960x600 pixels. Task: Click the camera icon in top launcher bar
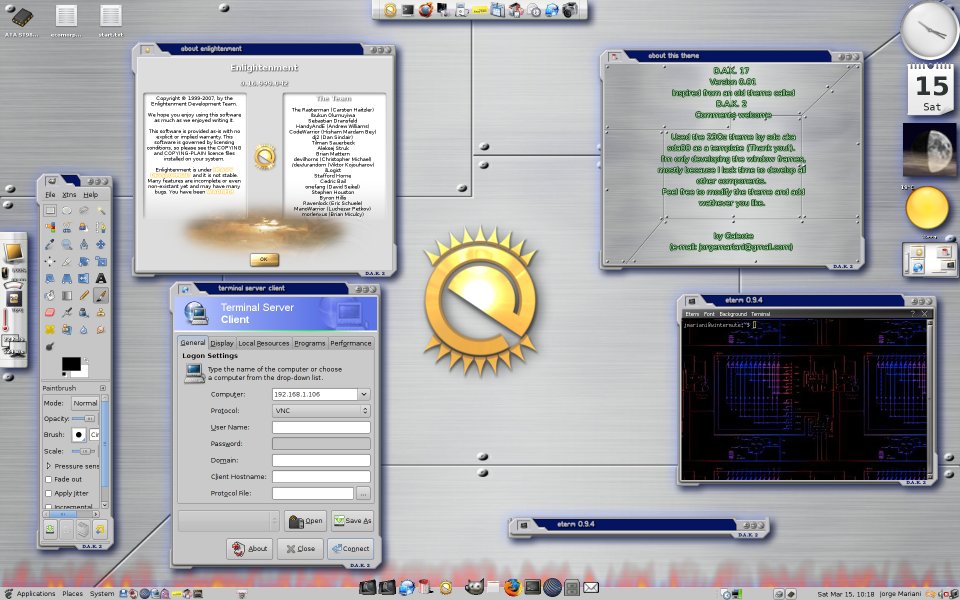pos(570,10)
